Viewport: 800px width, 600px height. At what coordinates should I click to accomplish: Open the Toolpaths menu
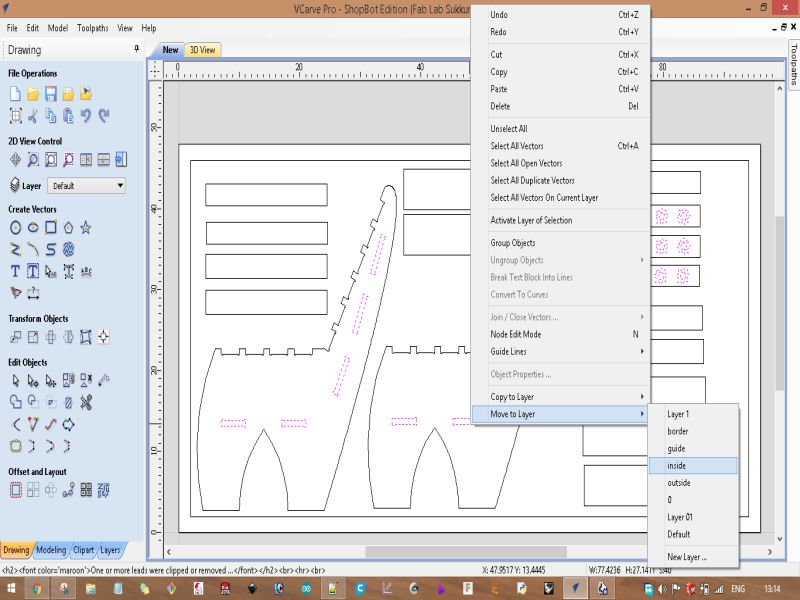point(92,28)
